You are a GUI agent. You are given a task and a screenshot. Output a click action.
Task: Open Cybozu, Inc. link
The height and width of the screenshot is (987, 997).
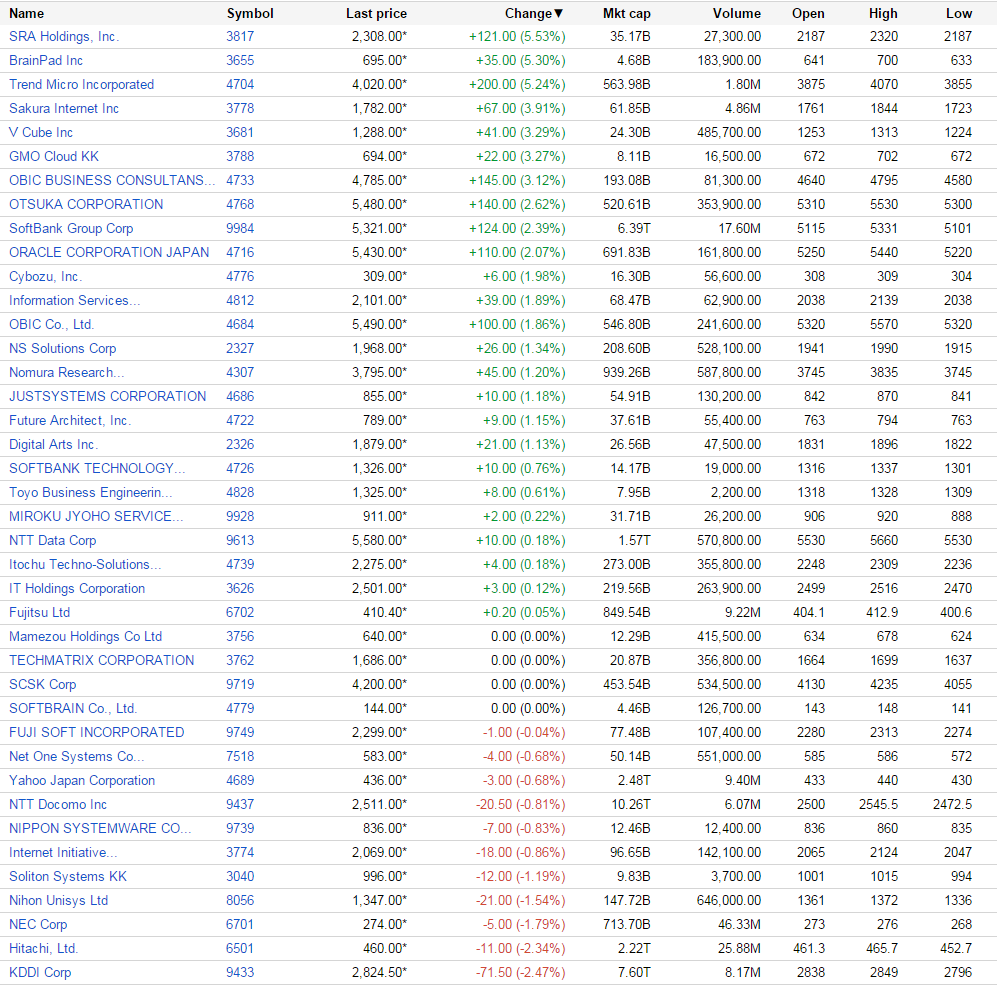pos(46,277)
